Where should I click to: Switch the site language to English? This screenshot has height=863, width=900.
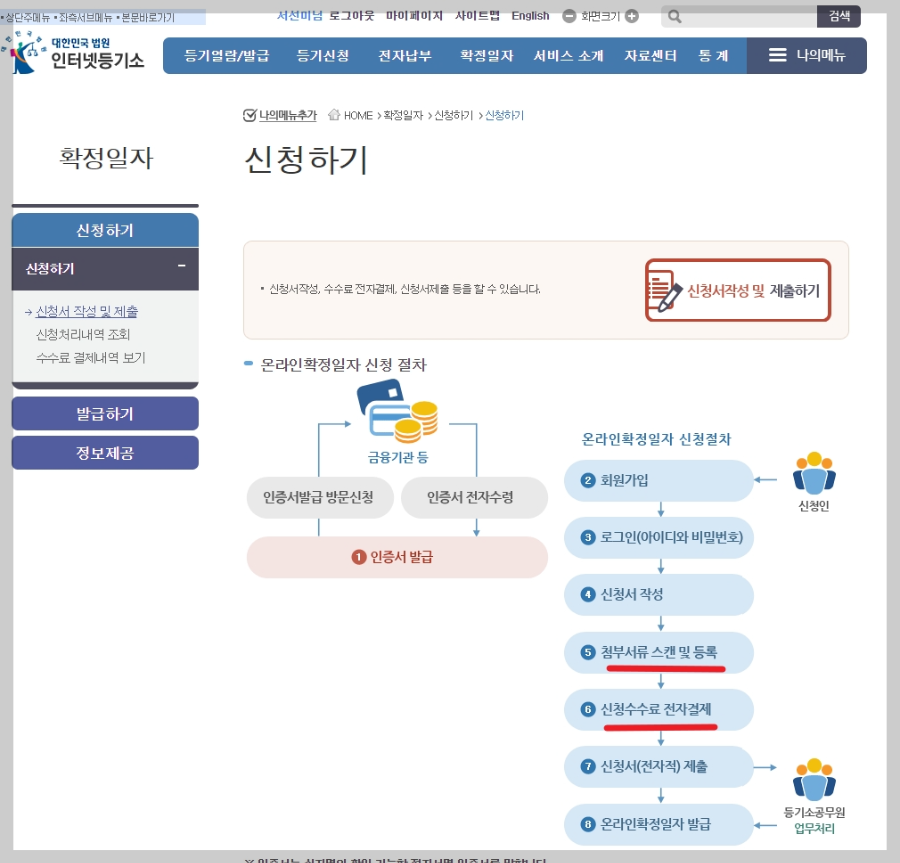coord(529,15)
